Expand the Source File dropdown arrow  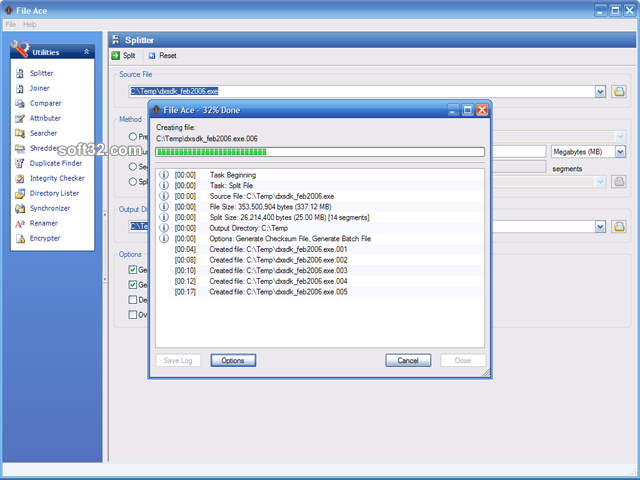600,91
